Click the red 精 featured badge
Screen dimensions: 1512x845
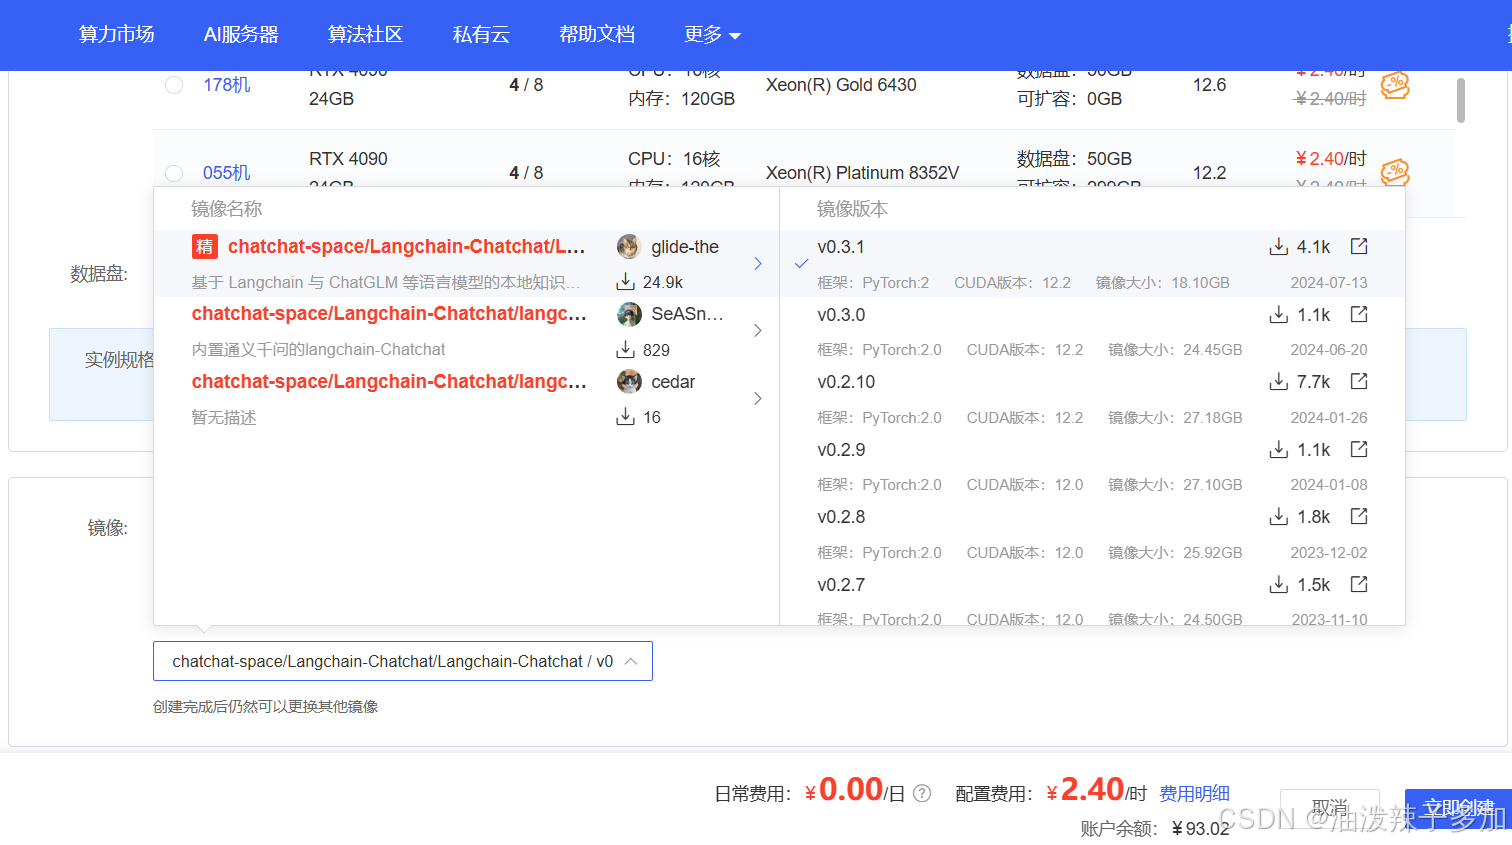click(204, 246)
